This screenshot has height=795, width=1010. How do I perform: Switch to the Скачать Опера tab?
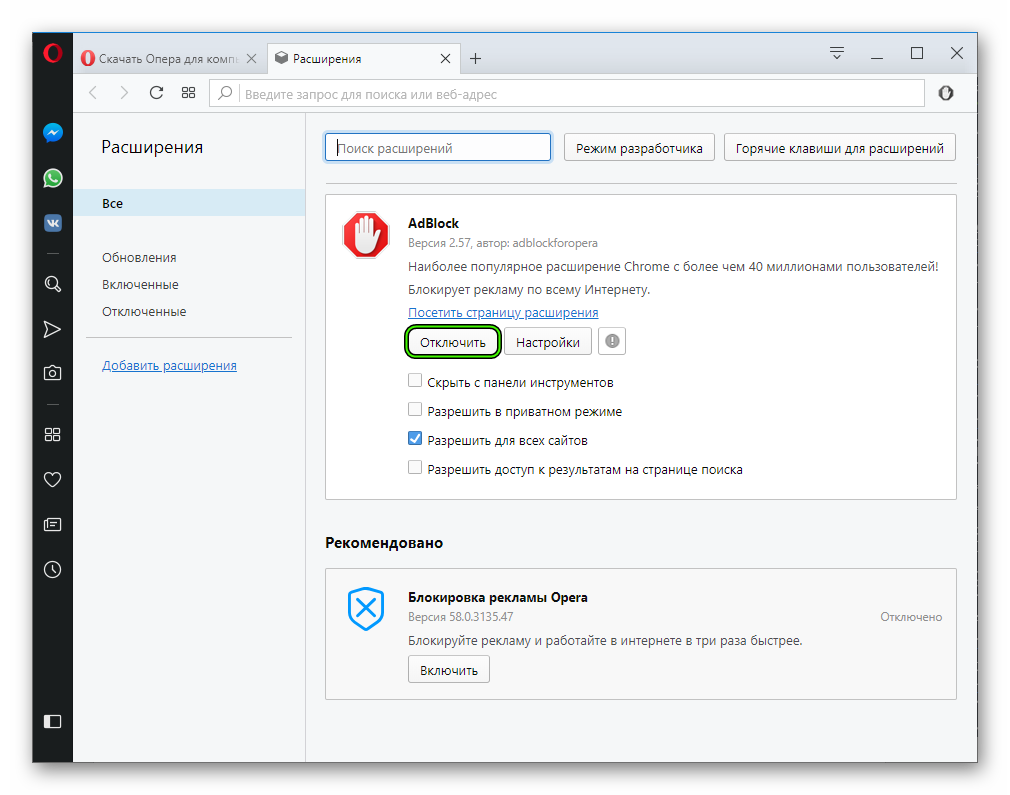170,59
